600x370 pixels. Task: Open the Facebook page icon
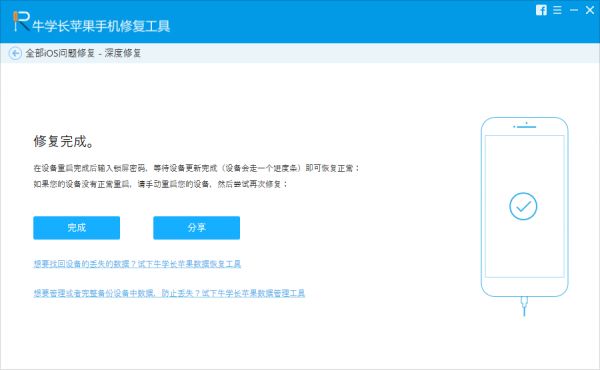pos(541,10)
